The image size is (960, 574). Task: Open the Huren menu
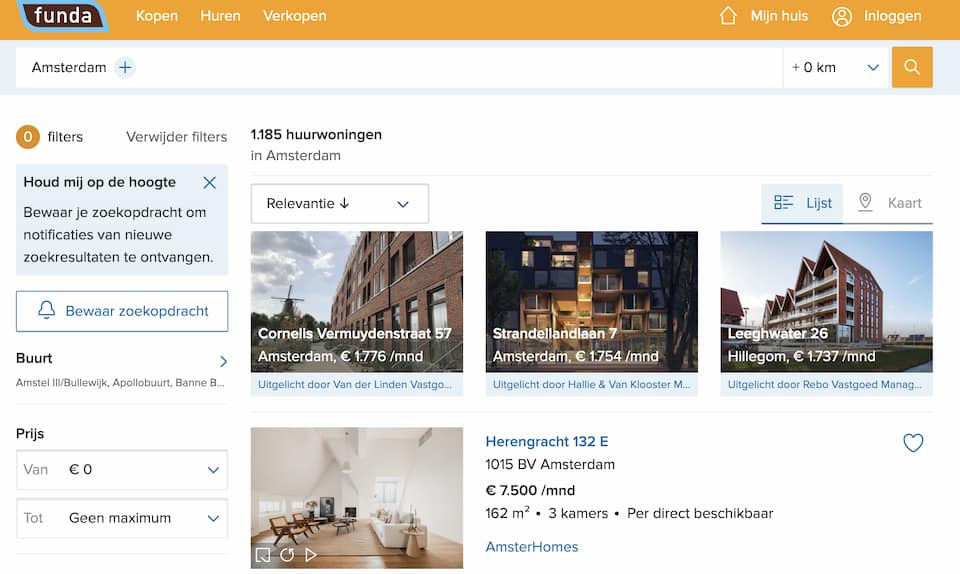(220, 16)
